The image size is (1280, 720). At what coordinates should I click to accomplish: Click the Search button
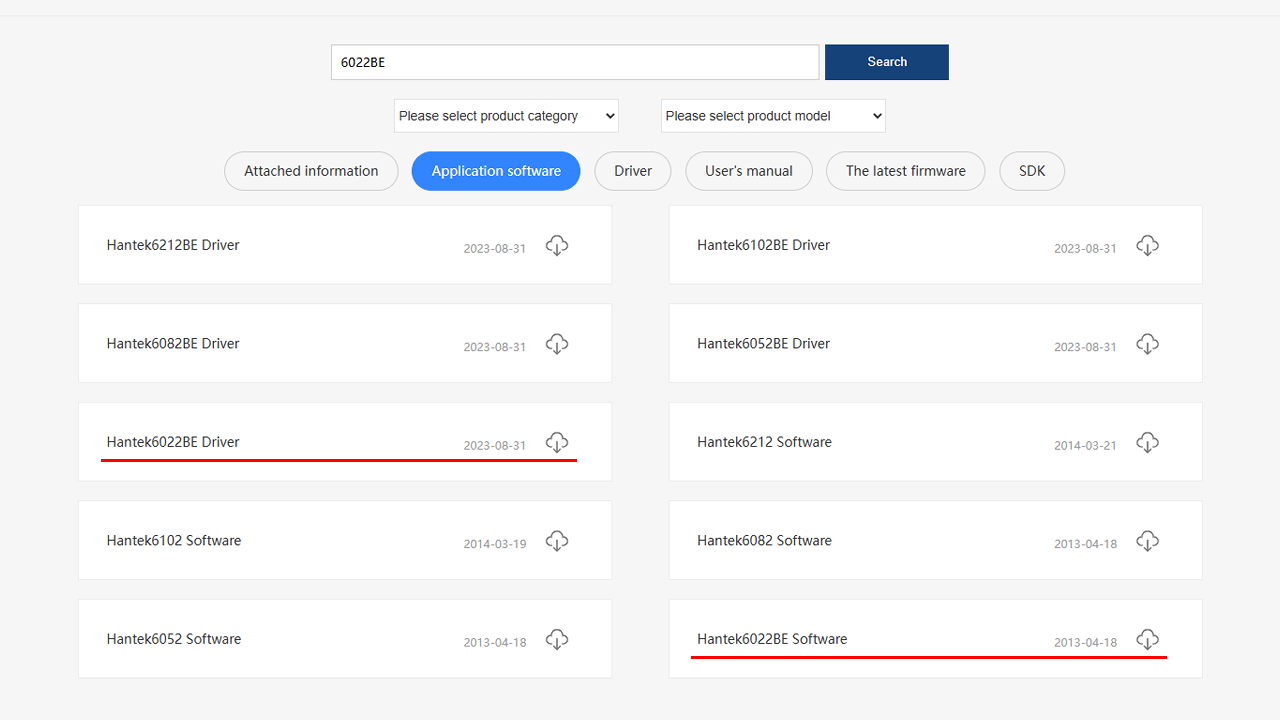click(x=887, y=62)
